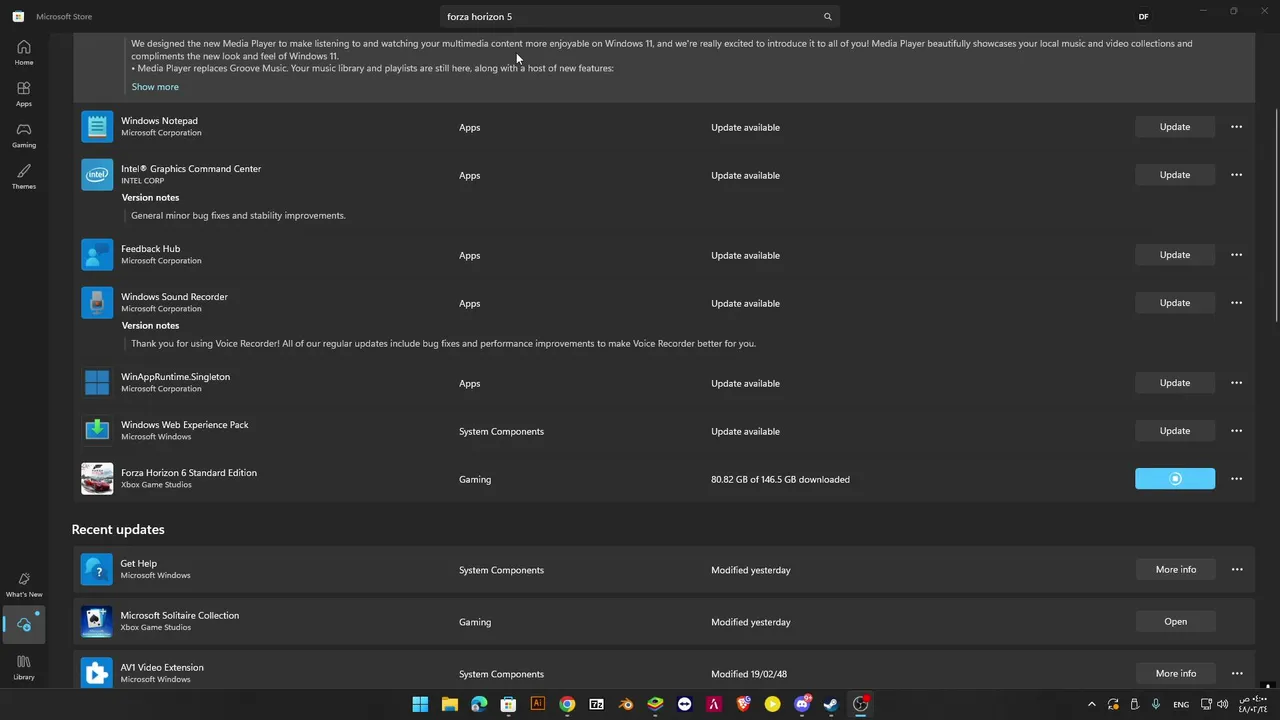Click the Forza Horizon 6 game thumbnail
The image size is (1280, 720).
(97, 479)
